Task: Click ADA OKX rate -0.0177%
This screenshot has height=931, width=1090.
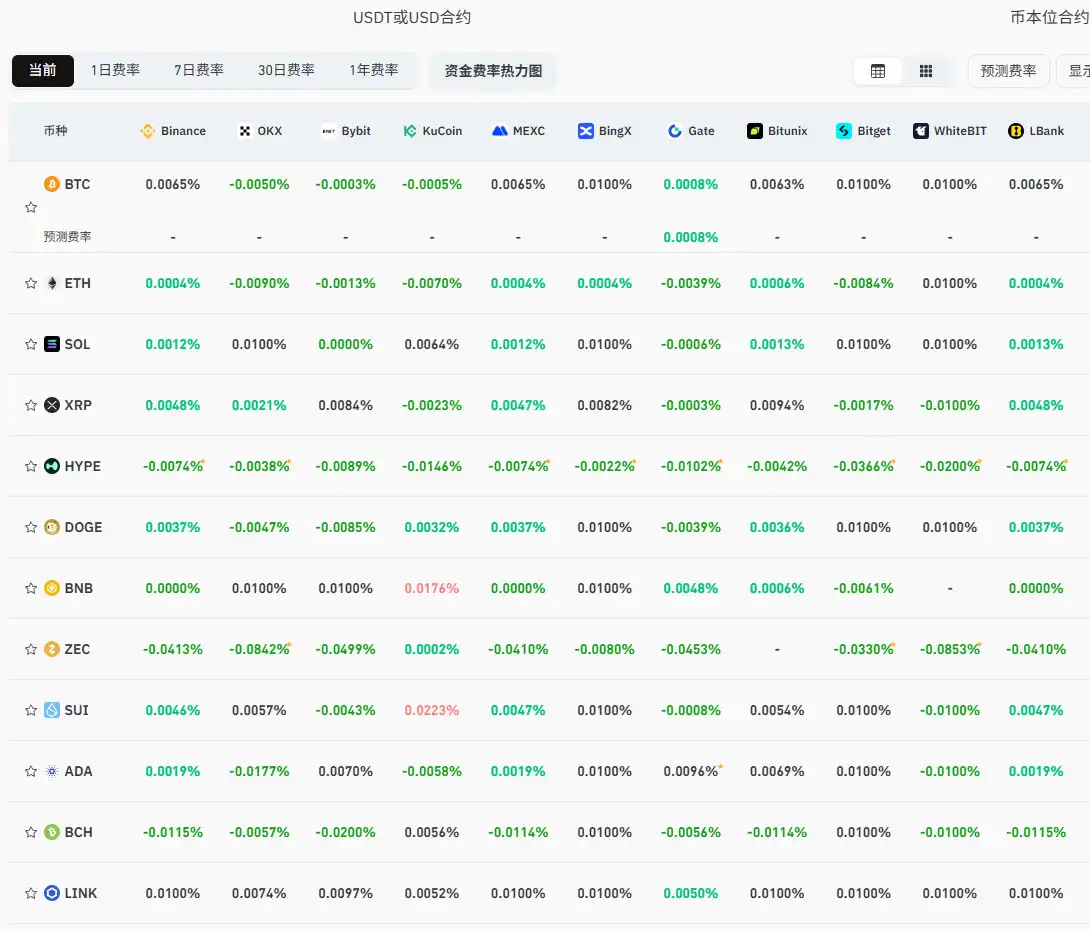Action: (x=259, y=771)
